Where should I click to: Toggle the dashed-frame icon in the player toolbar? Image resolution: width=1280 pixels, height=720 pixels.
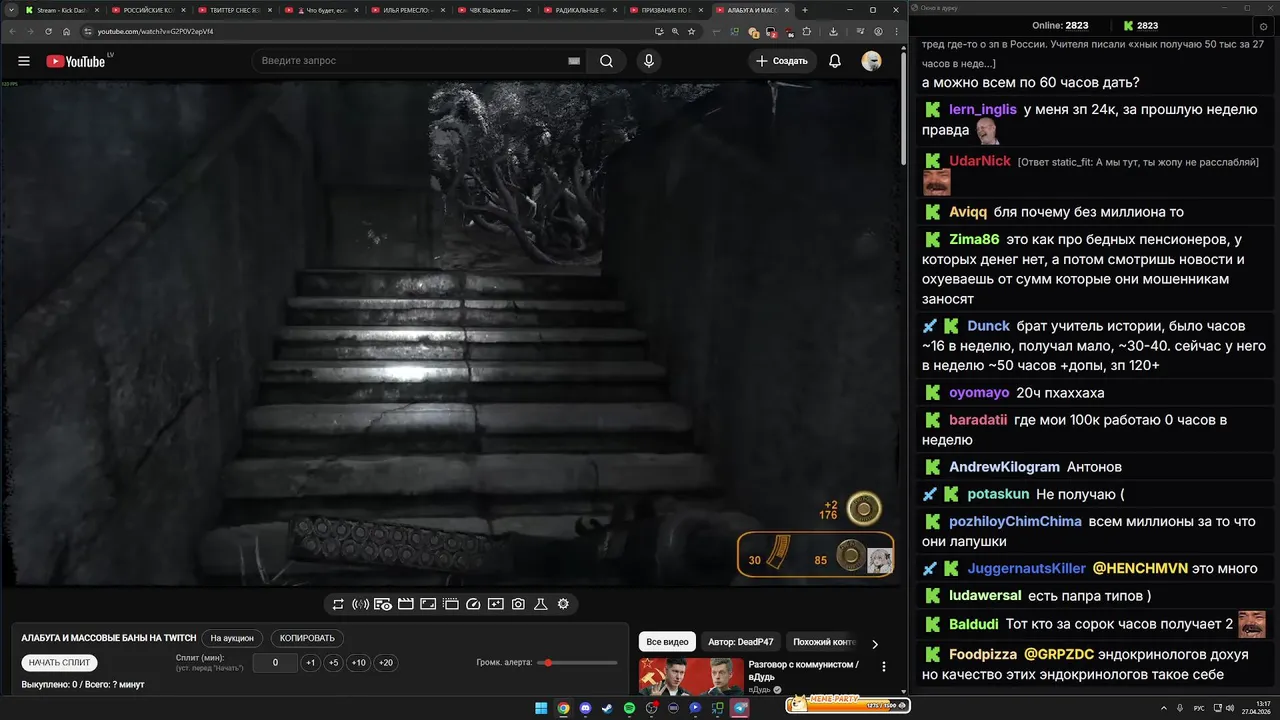point(451,604)
